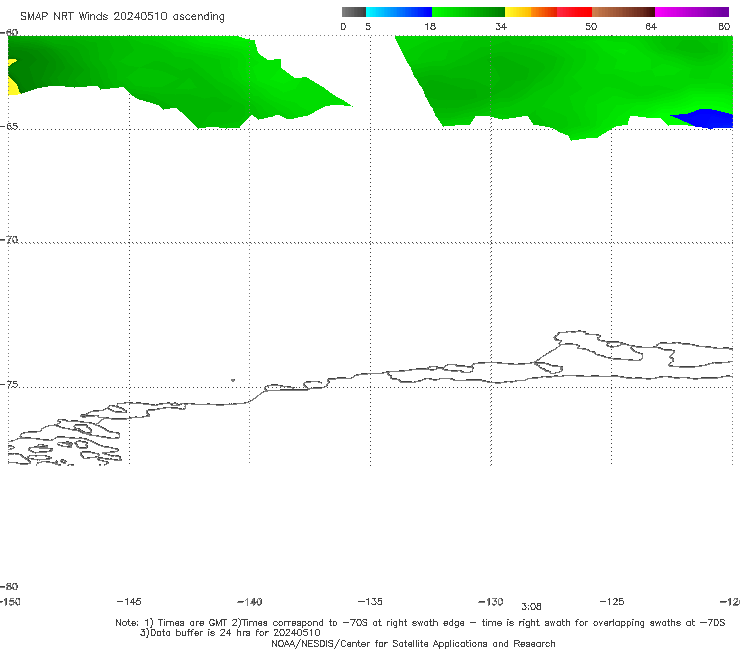Click the latitude label '-80'
Viewport: 740px width, 650px height.
(x=9, y=587)
